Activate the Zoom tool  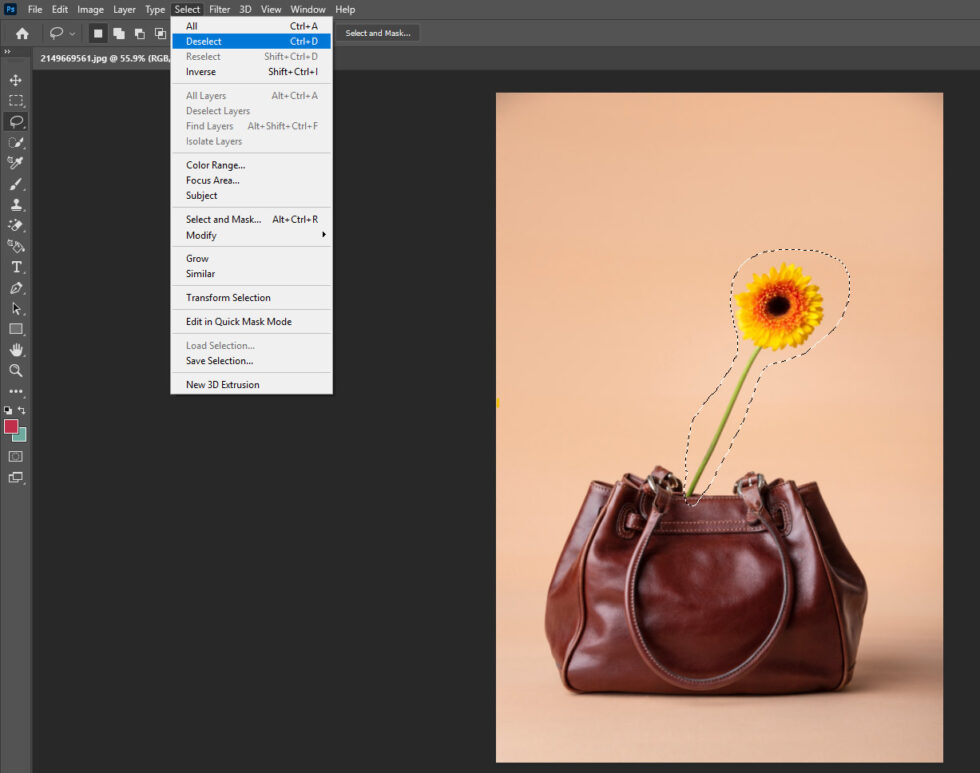(15, 371)
